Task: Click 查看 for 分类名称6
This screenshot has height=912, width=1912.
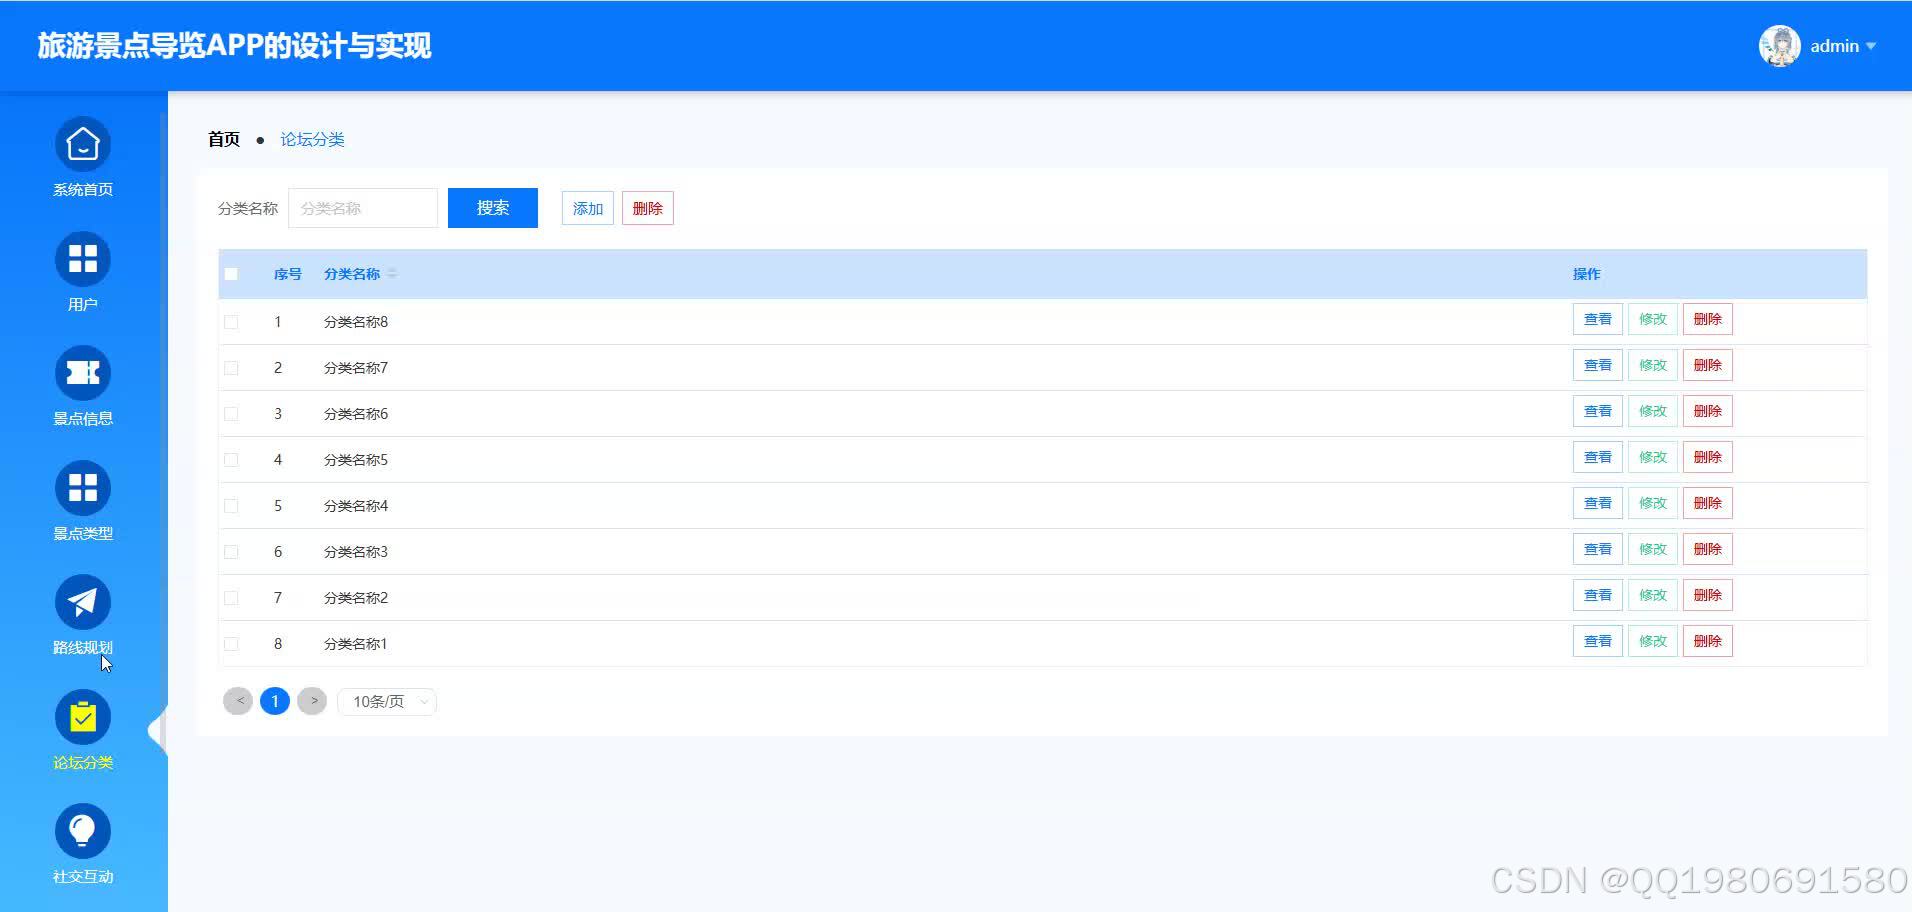Action: pos(1598,411)
